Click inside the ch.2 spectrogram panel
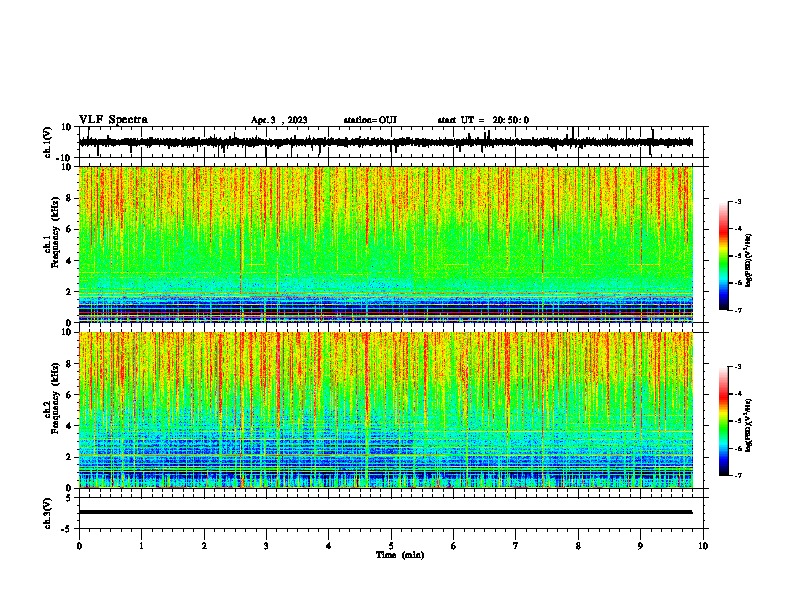 click(x=386, y=410)
